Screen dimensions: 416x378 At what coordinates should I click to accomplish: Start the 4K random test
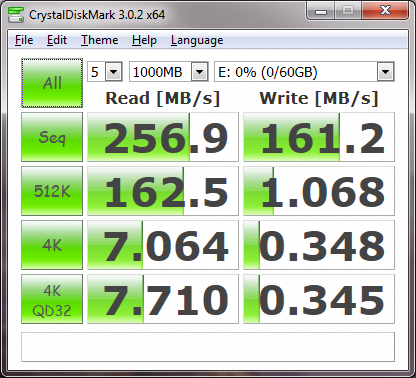click(x=52, y=245)
